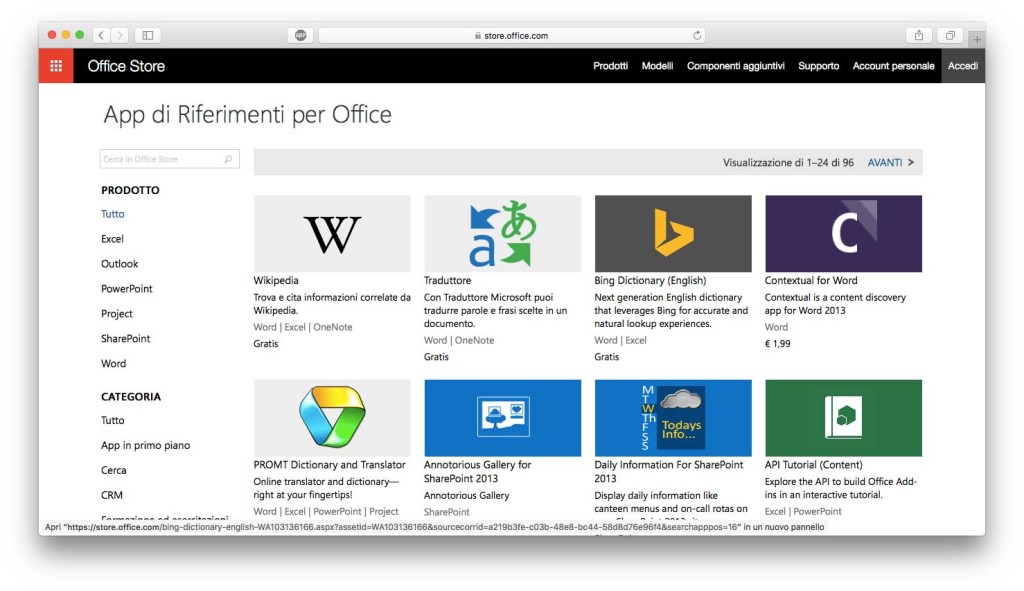Open the Microsoft app launcher grid icon
The width and height of the screenshot is (1024, 591).
coord(56,65)
